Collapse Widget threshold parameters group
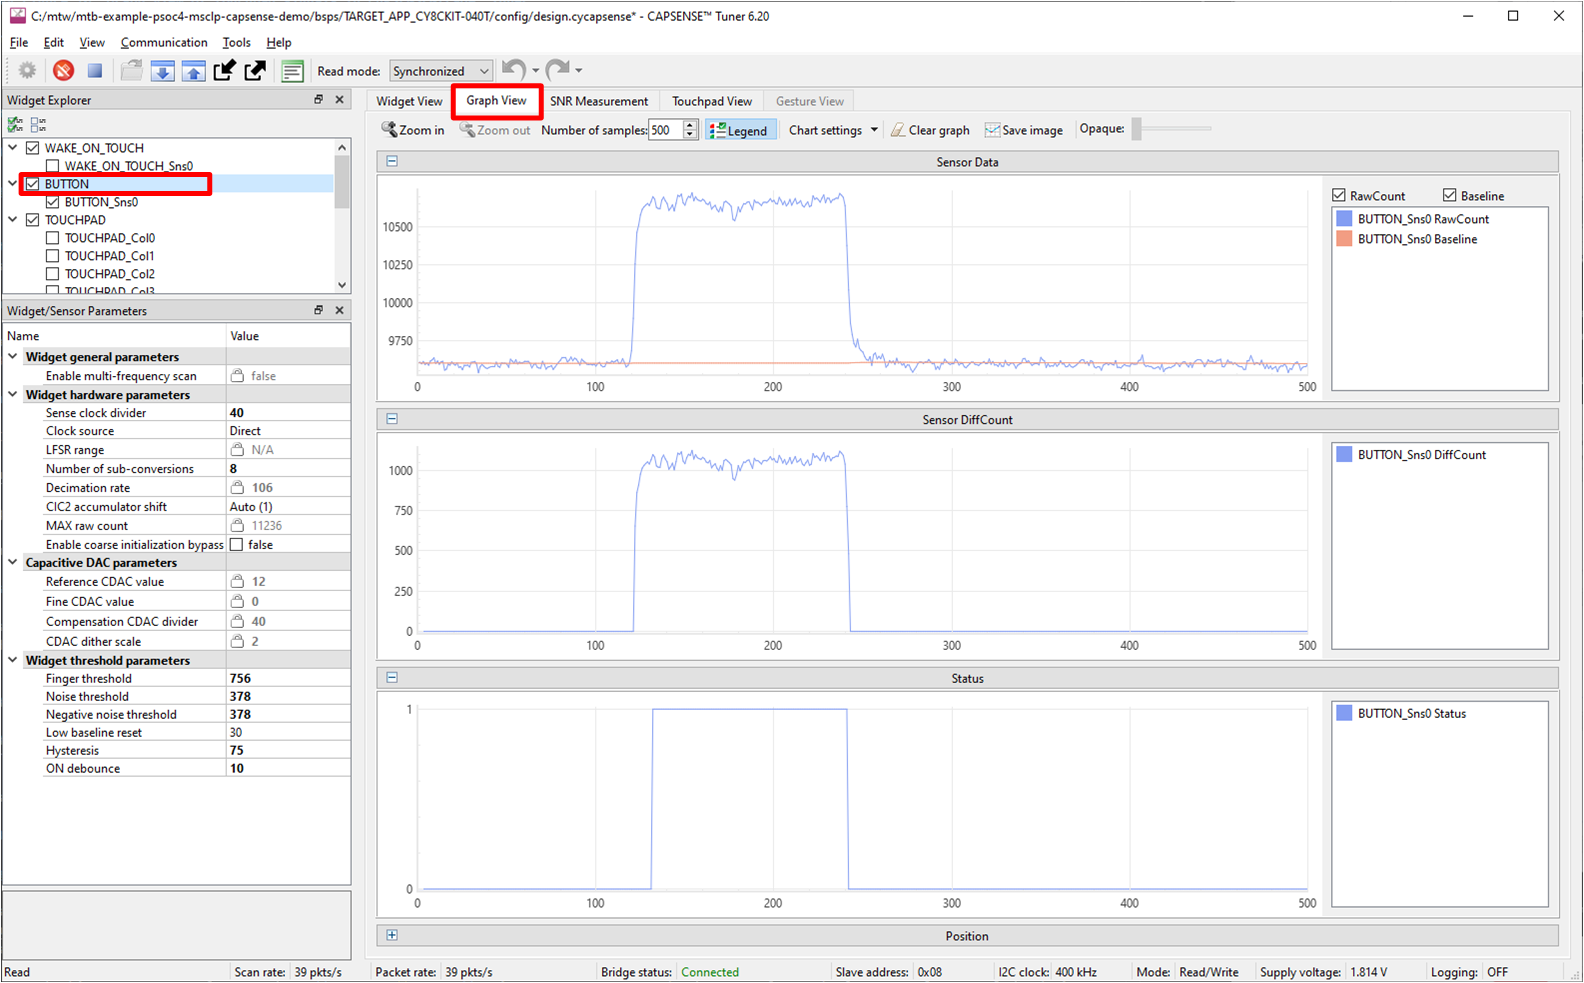Screen dimensions: 1584x983 click(13, 661)
